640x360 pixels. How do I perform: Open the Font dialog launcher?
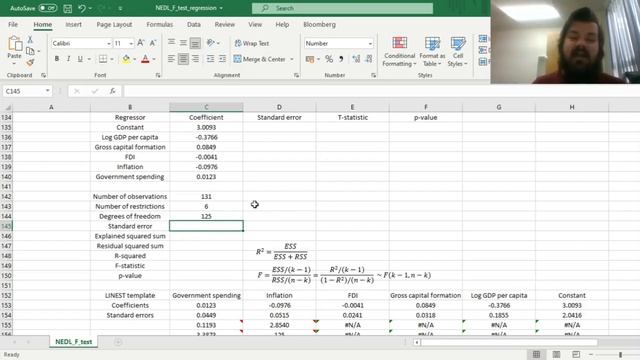(158, 75)
